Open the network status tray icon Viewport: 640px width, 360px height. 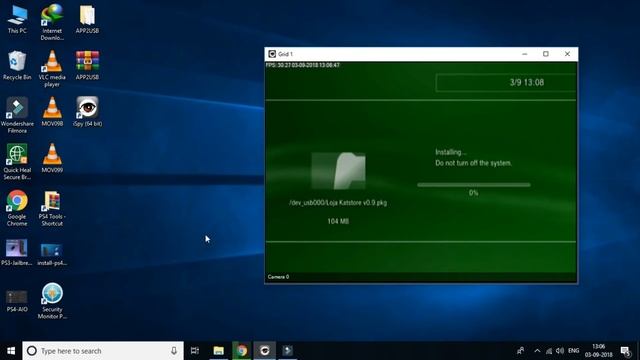(549, 351)
